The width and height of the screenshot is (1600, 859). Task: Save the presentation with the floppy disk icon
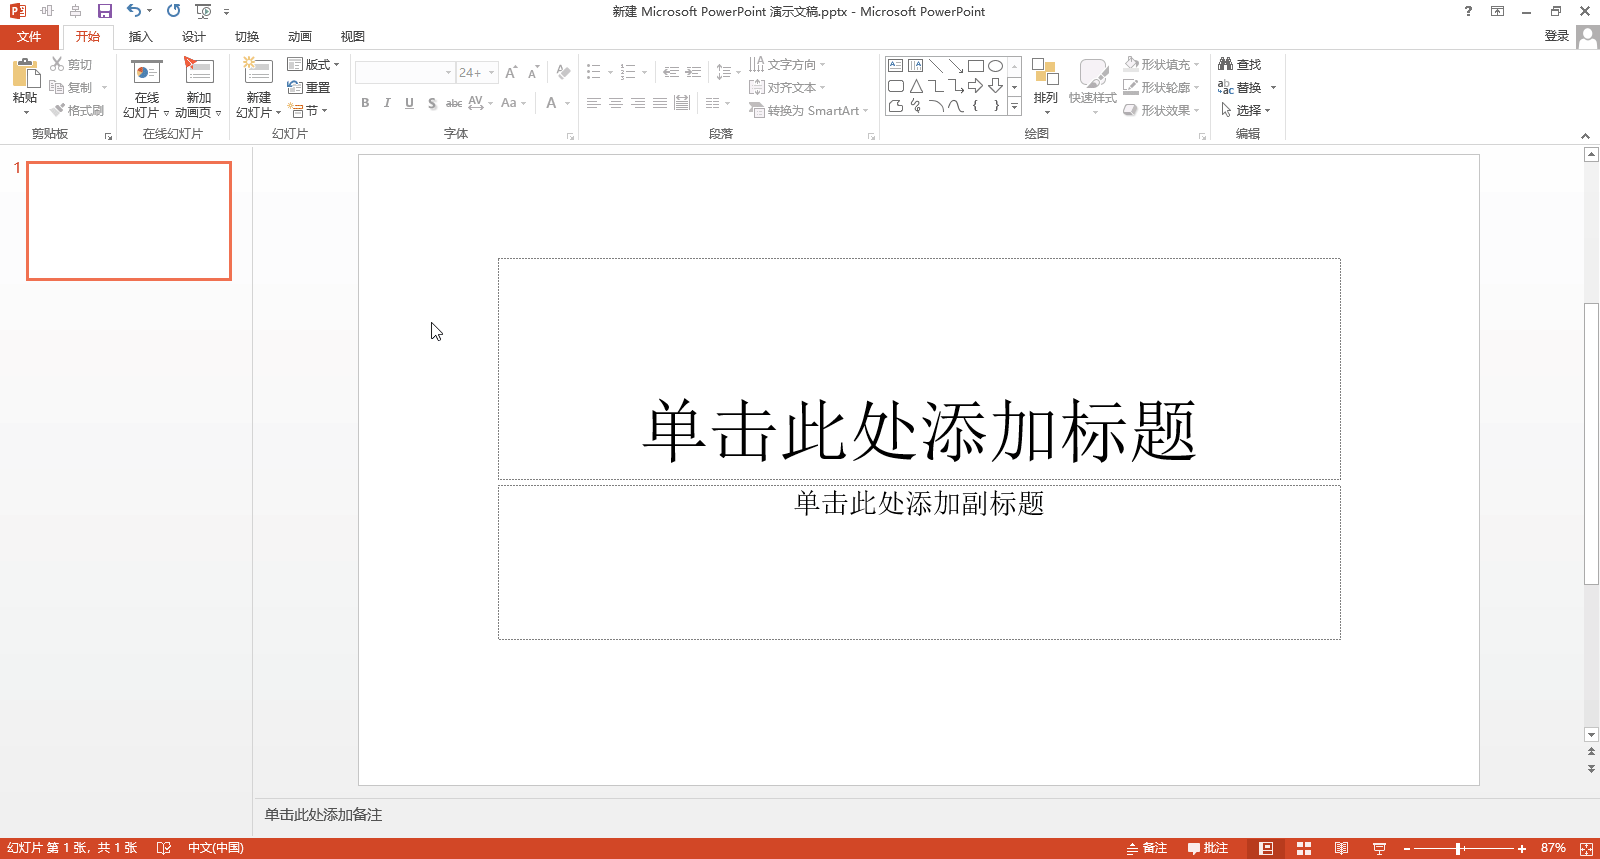(x=104, y=11)
